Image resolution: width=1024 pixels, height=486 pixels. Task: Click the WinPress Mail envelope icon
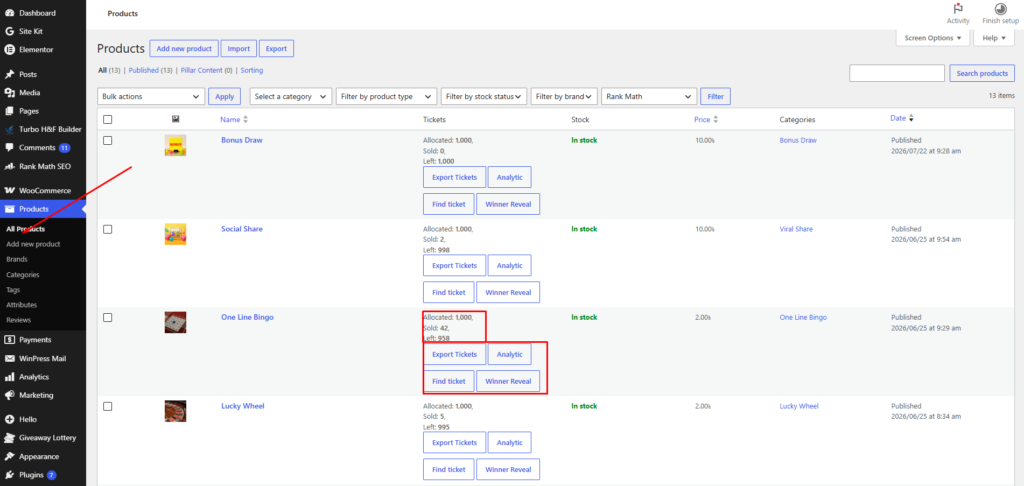pos(10,359)
